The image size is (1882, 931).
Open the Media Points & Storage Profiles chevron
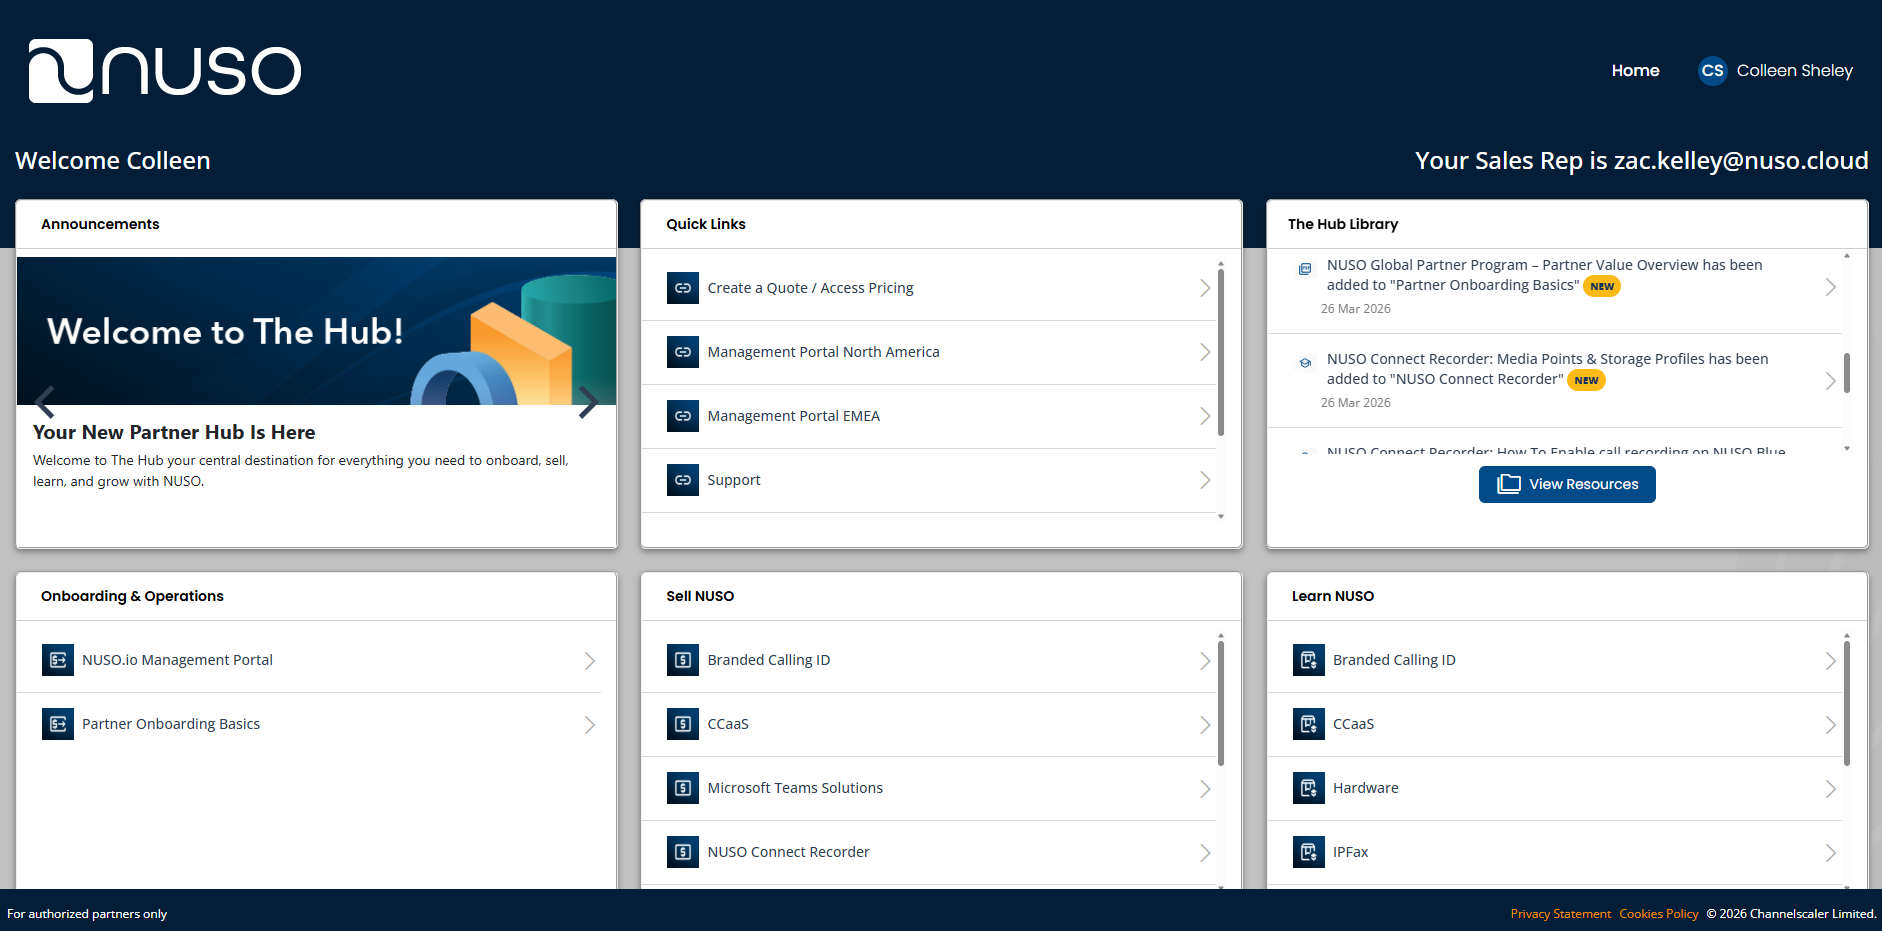click(1830, 381)
